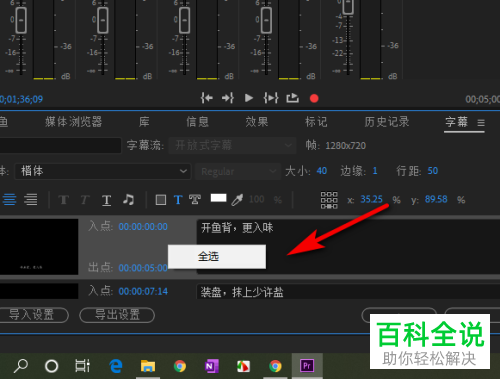The height and width of the screenshot is (379, 500).
Task: Select the blue text color T option
Action: (x=178, y=200)
